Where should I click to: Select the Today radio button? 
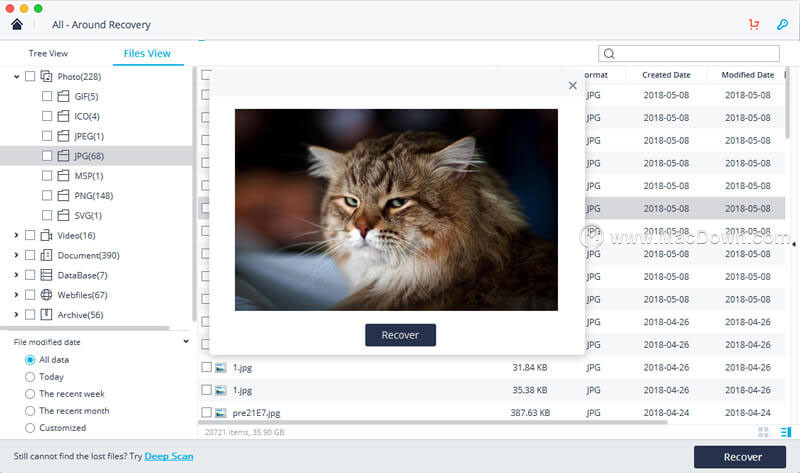pyautogui.click(x=30, y=377)
